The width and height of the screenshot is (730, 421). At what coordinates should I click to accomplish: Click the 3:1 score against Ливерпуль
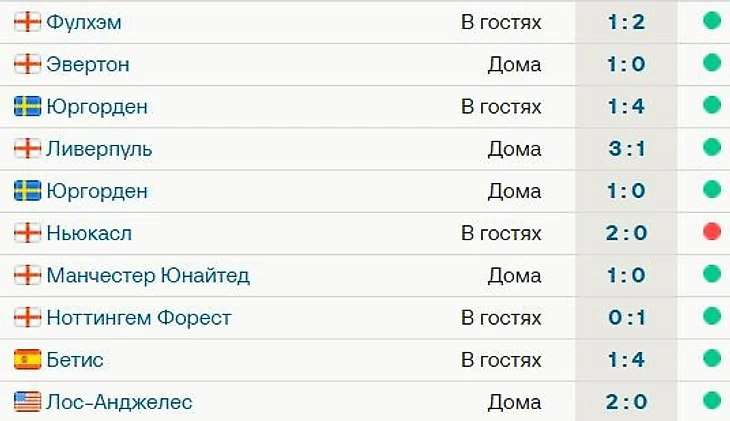(x=627, y=149)
